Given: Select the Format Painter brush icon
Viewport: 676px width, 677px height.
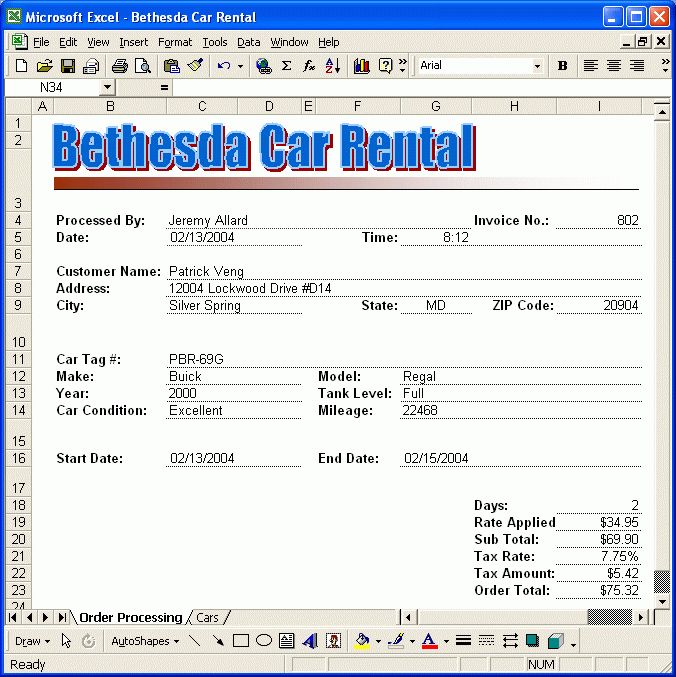Looking at the screenshot, I should coord(195,66).
